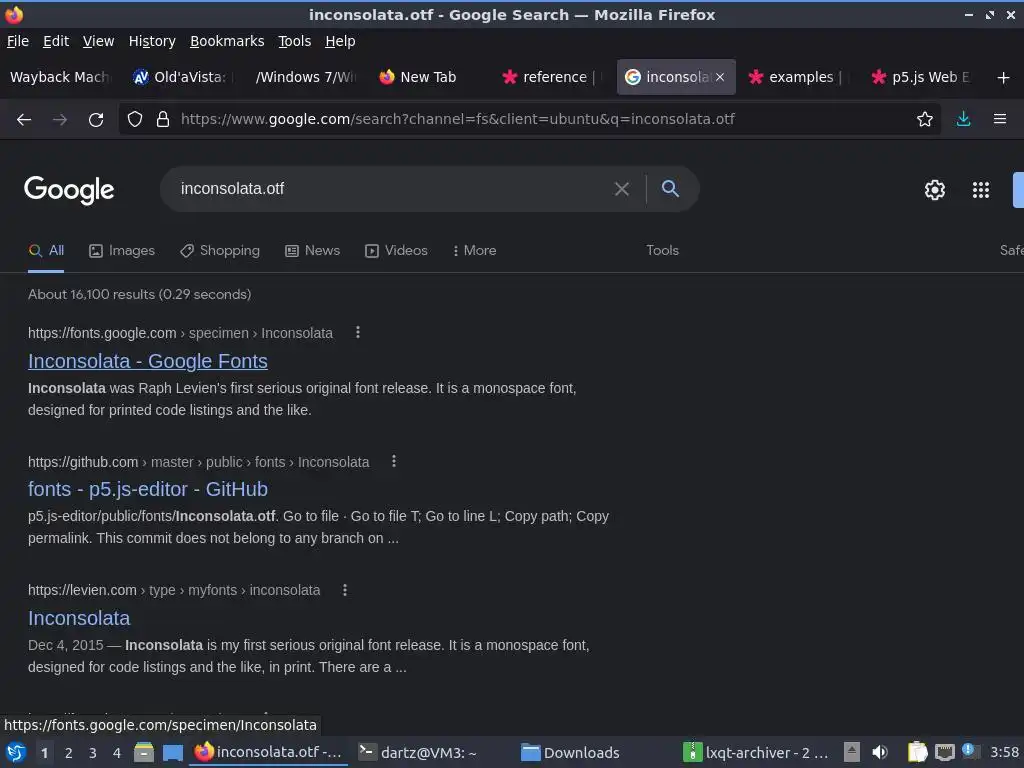Image resolution: width=1024 pixels, height=768 pixels.
Task: Open the file manager taskbar launcher
Action: click(x=144, y=752)
